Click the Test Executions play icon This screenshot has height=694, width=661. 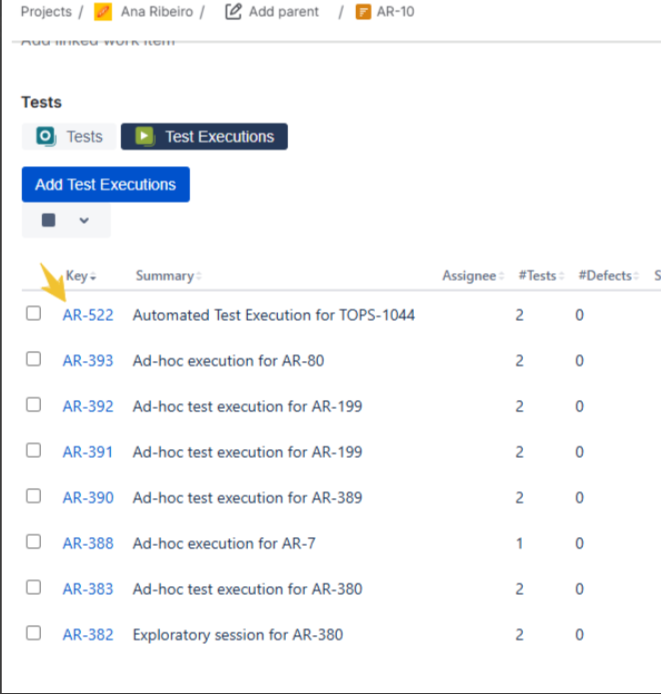(145, 137)
